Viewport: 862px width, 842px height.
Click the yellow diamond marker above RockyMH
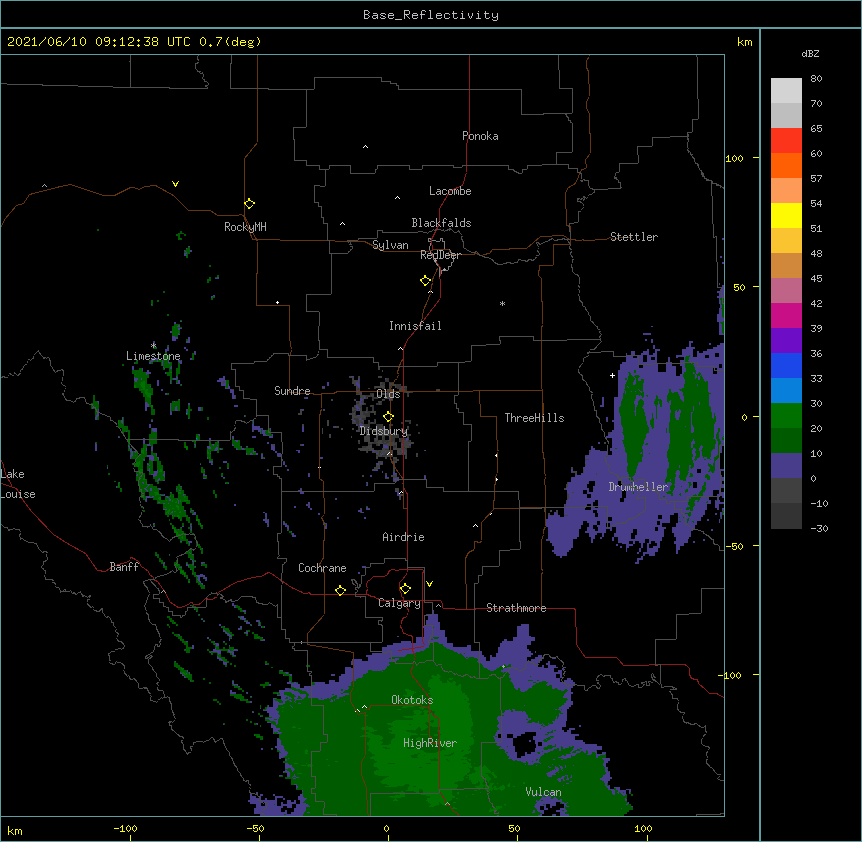[249, 204]
